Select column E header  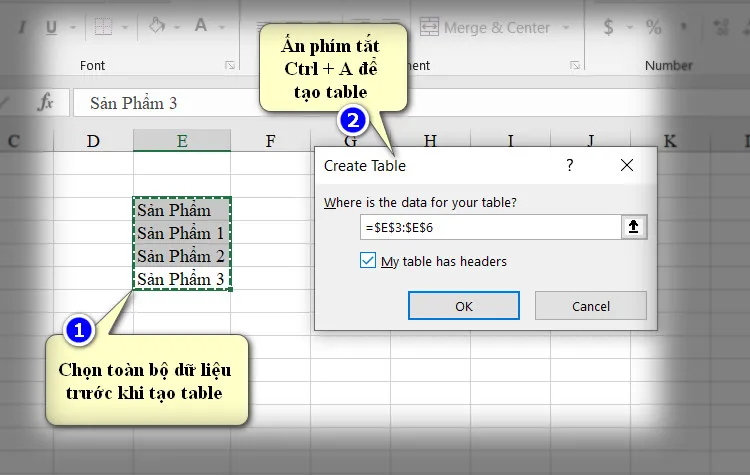[181, 141]
